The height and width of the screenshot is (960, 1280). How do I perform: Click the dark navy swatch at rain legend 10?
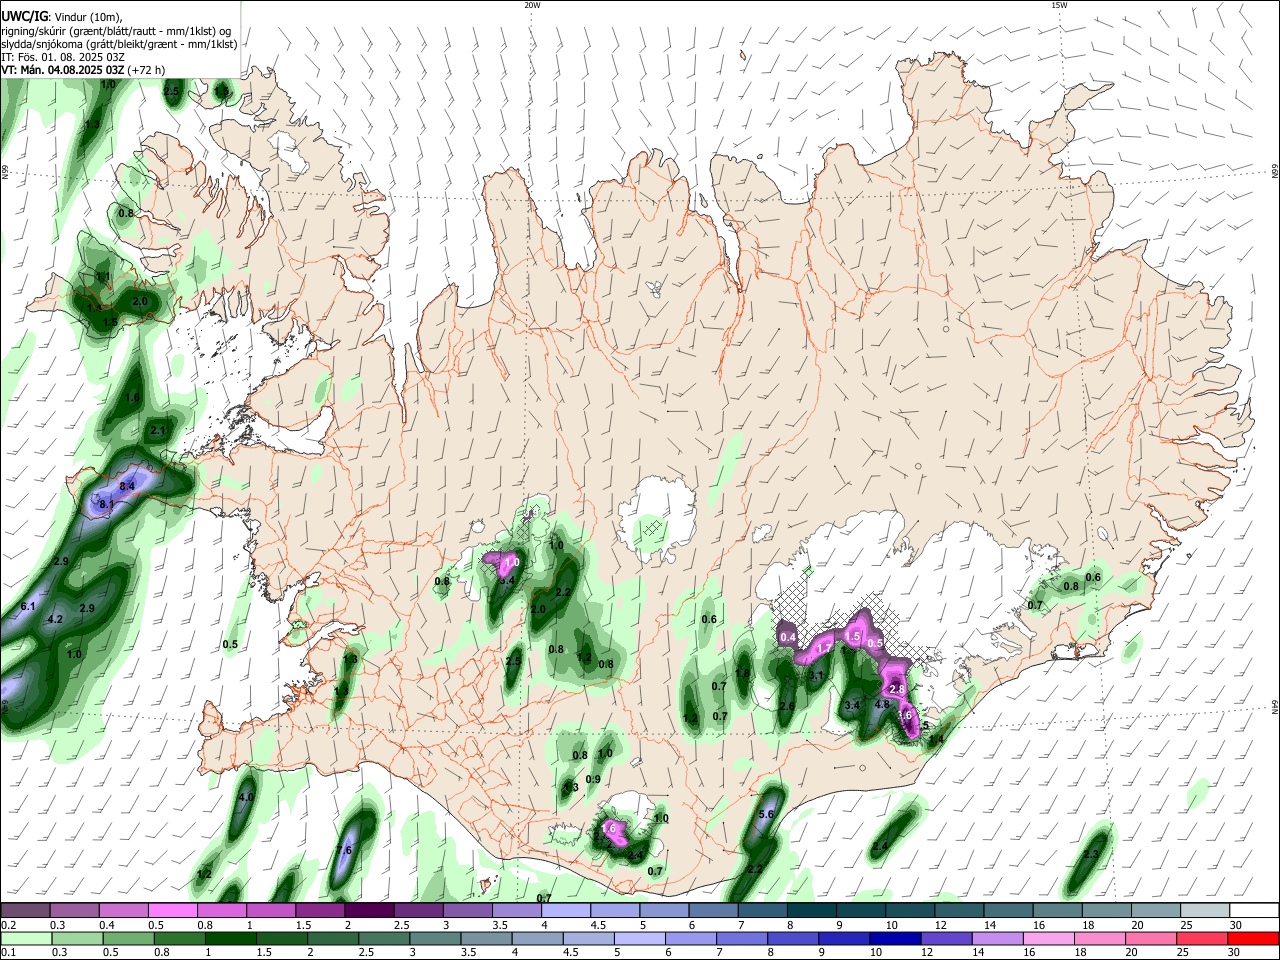coord(894,939)
